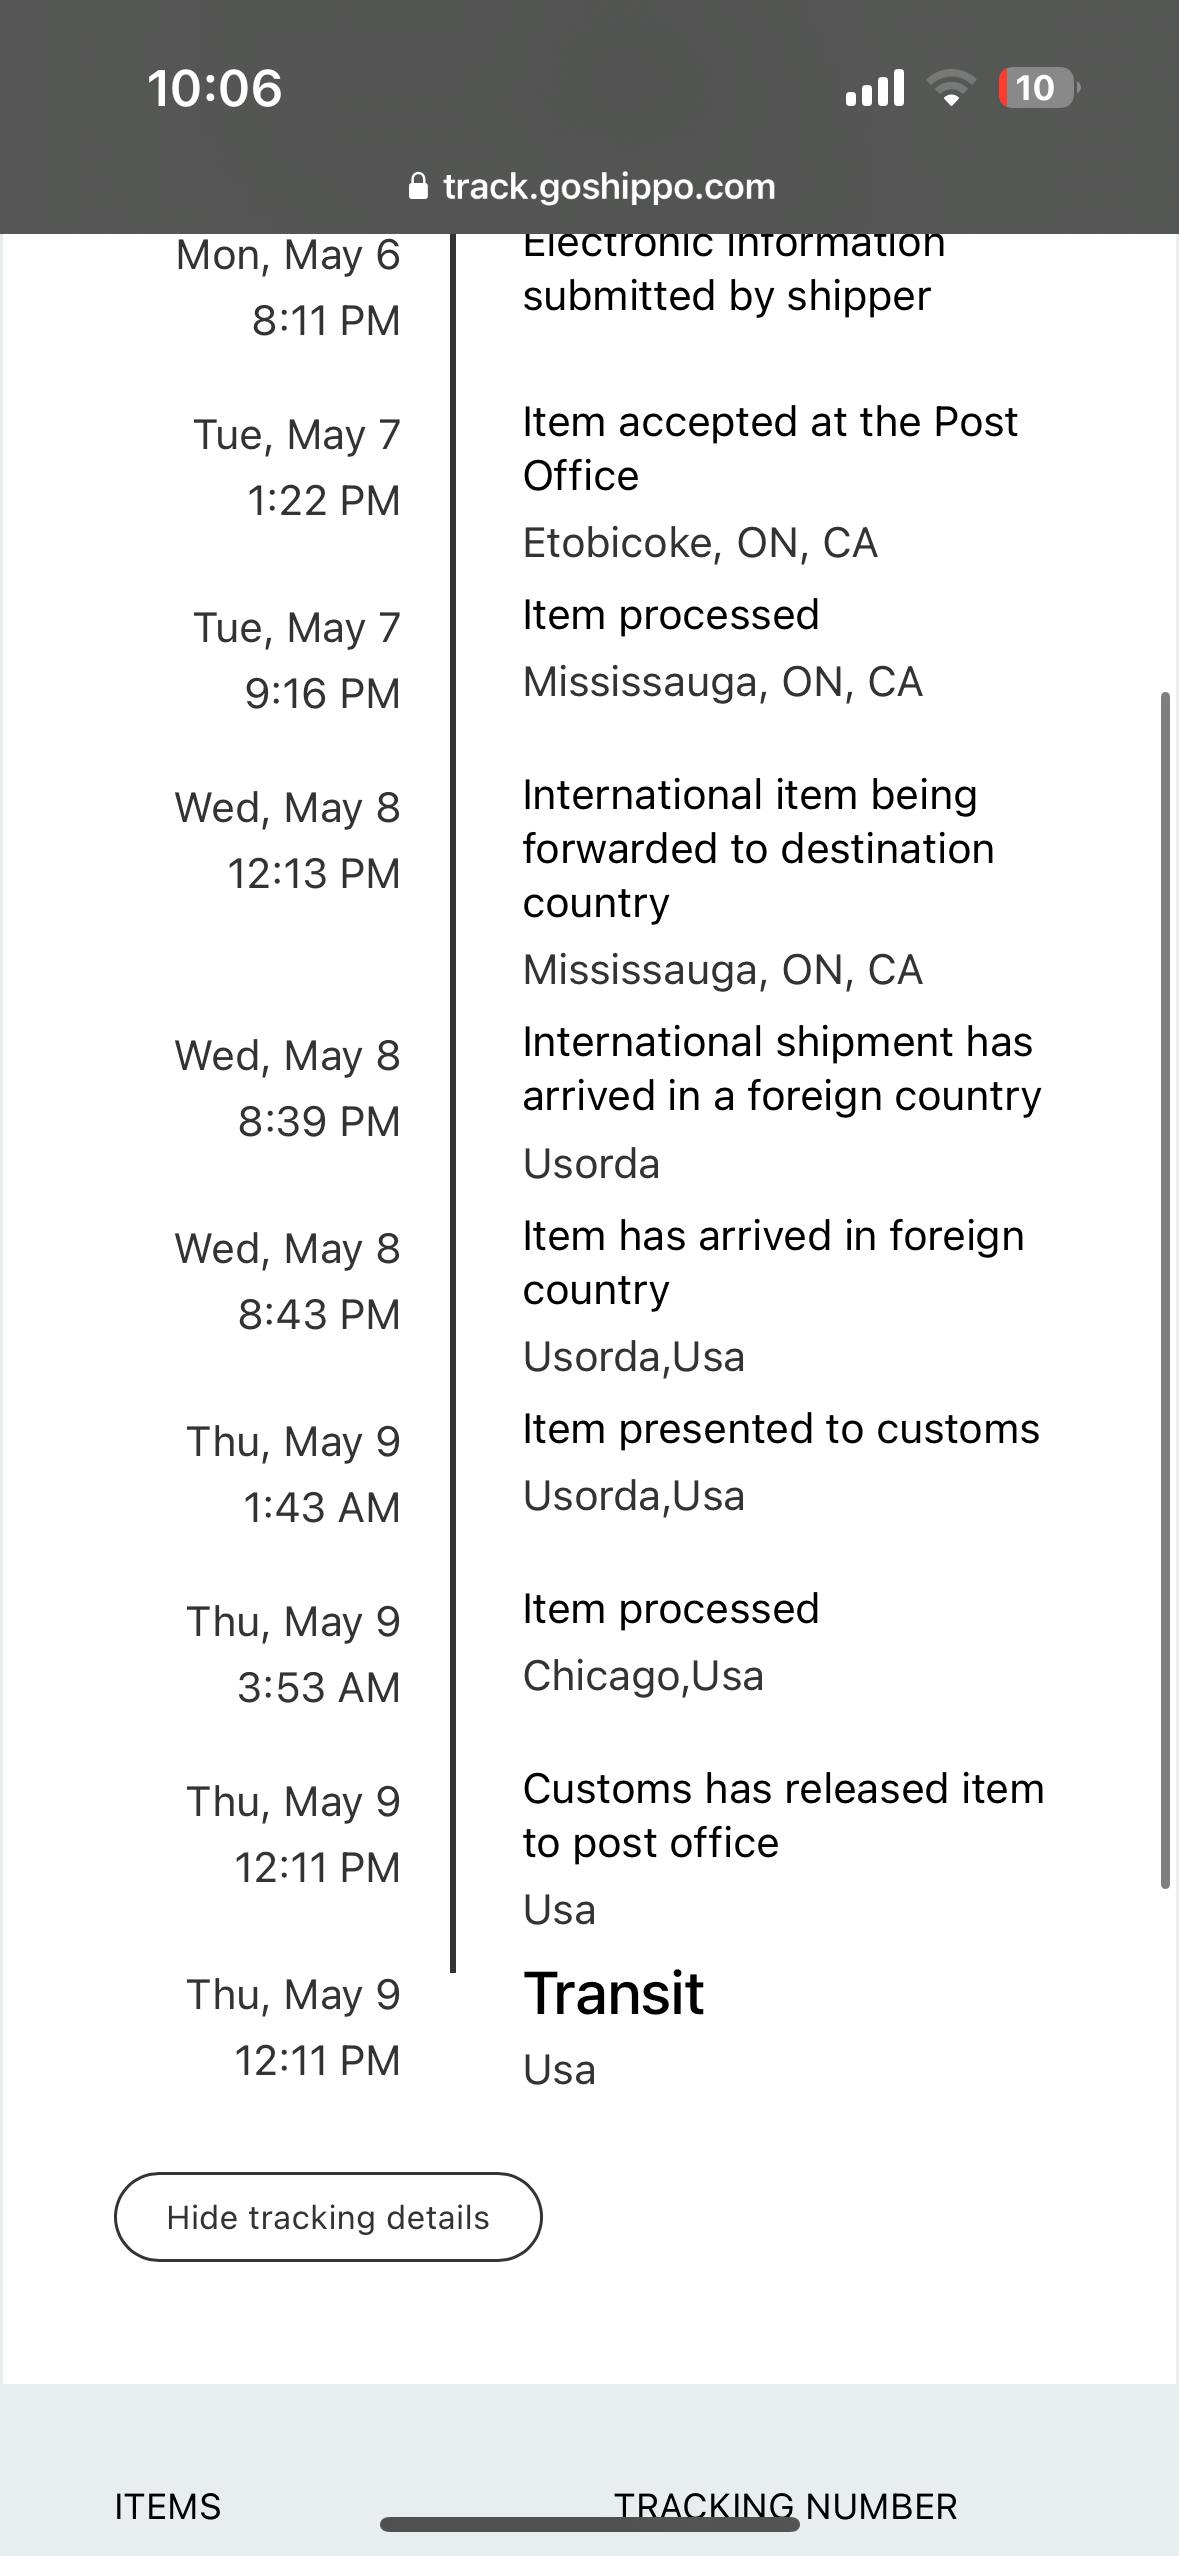Screen dimensions: 1179x2556
Task: Tap the cellular signal strength icon
Action: (874, 88)
